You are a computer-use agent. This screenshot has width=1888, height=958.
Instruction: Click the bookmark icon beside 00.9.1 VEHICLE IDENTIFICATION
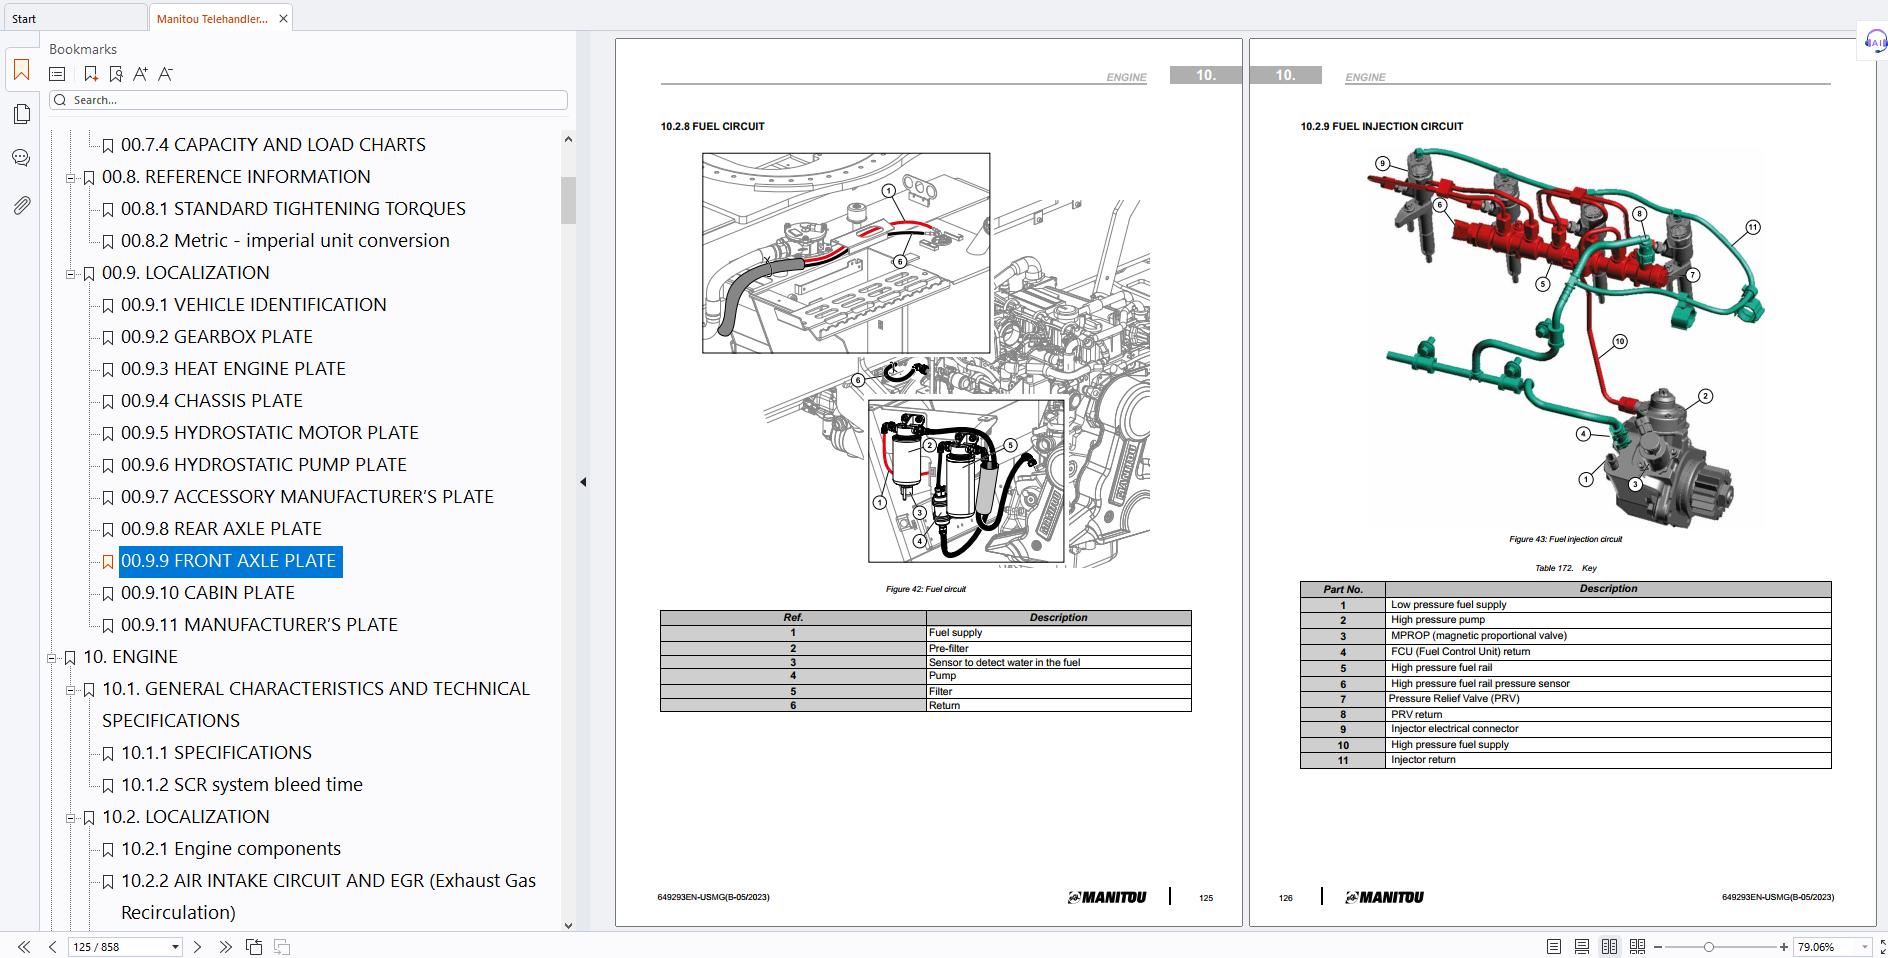[x=108, y=306]
